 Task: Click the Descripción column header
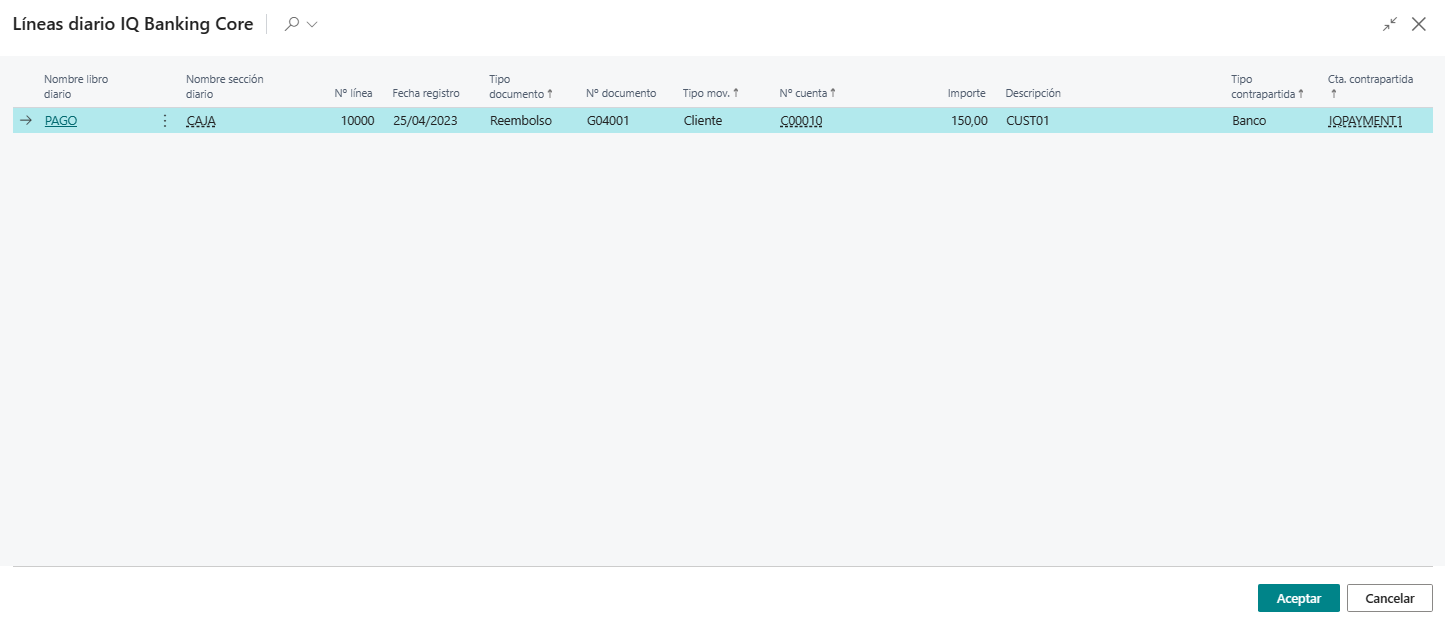[1033, 92]
